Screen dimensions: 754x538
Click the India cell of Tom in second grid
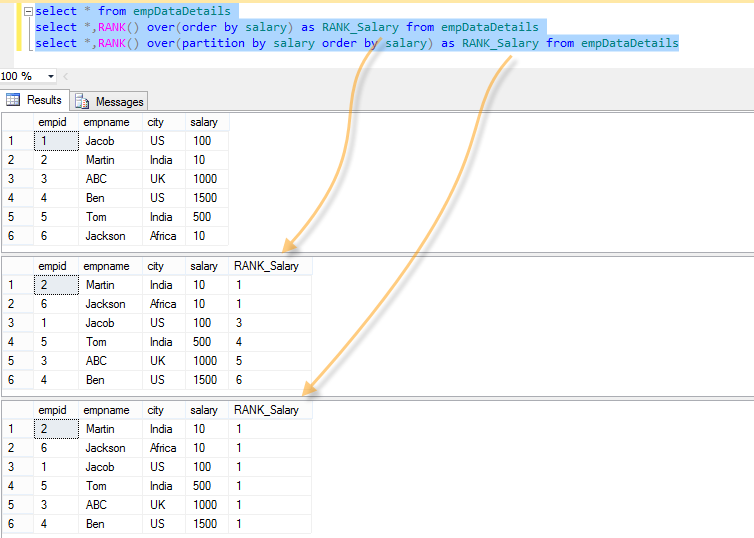(163, 342)
